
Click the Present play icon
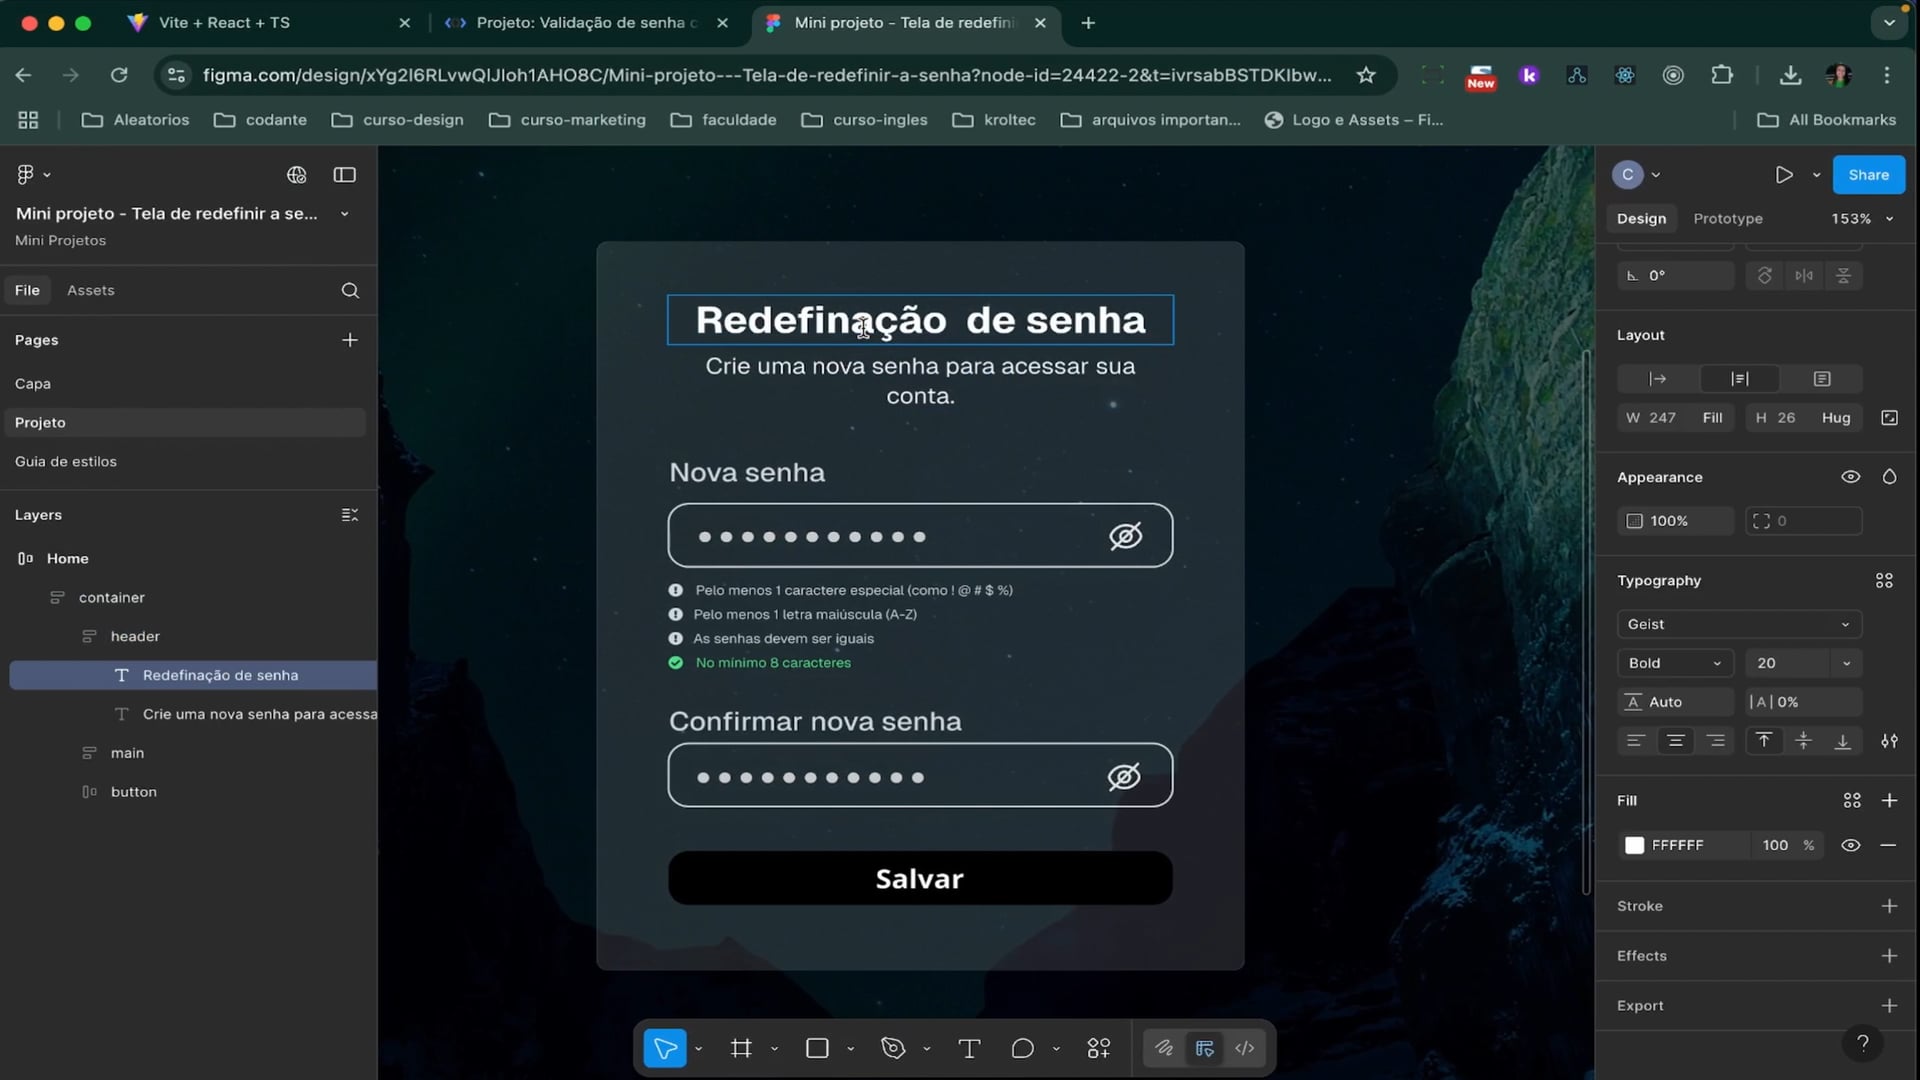(x=1784, y=175)
